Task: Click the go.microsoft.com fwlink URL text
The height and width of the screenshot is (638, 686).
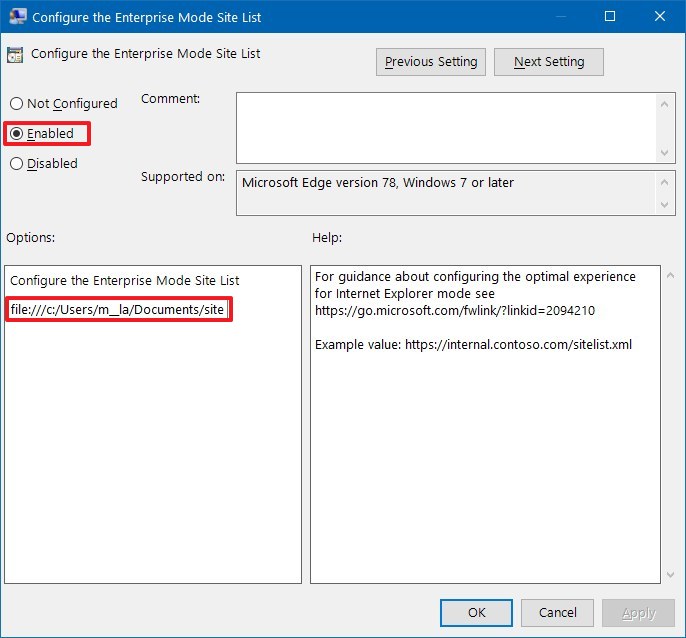Action: pyautogui.click(x=455, y=310)
